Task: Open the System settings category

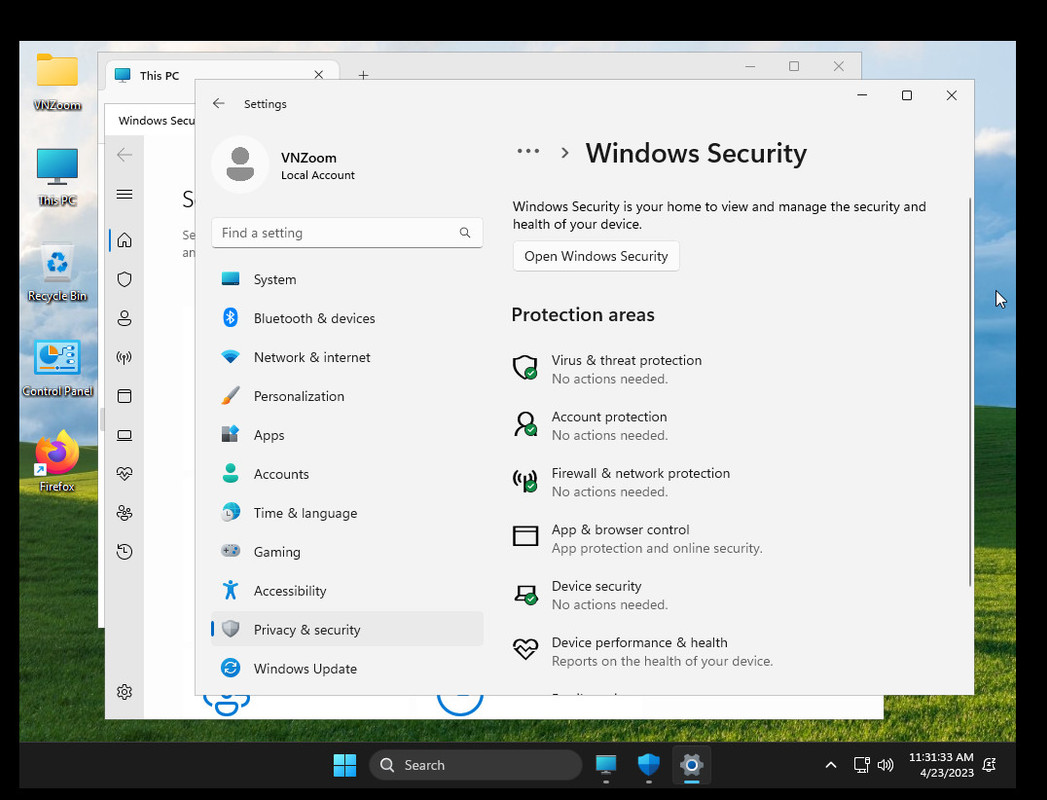Action: pyautogui.click(x=347, y=279)
